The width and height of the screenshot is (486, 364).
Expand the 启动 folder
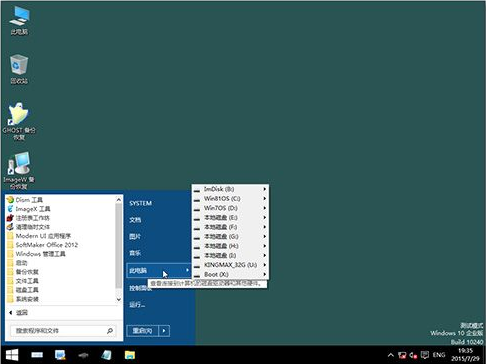[17, 263]
